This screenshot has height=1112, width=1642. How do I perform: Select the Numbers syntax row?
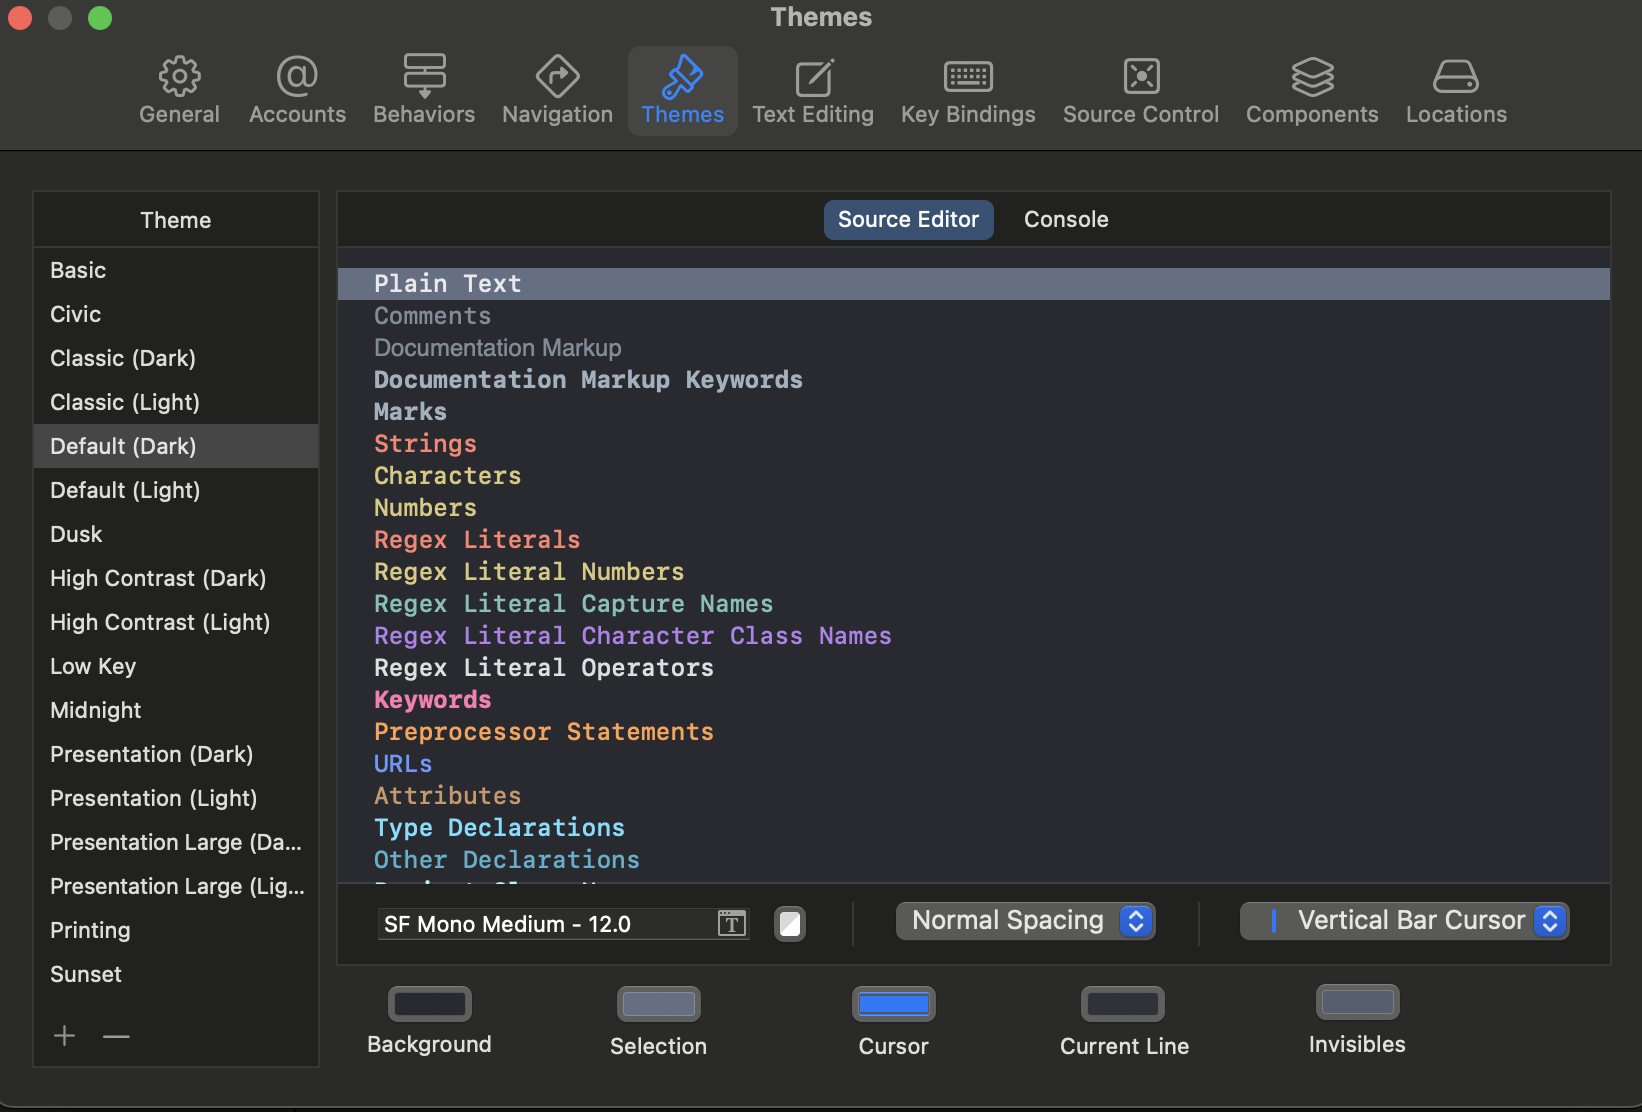pos(974,508)
